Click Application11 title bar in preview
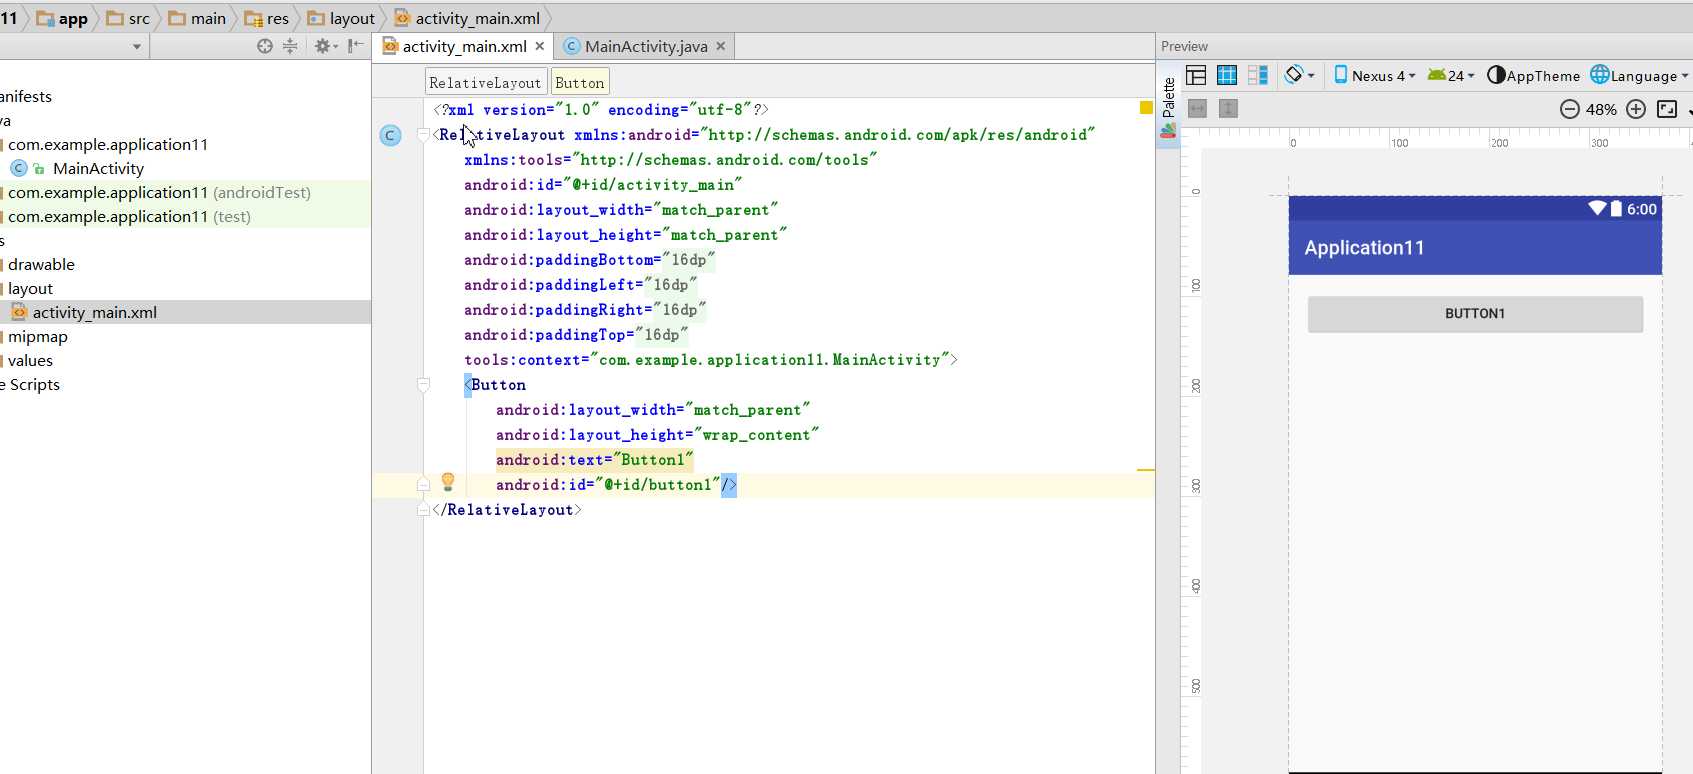This screenshot has width=1693, height=774. (1475, 248)
